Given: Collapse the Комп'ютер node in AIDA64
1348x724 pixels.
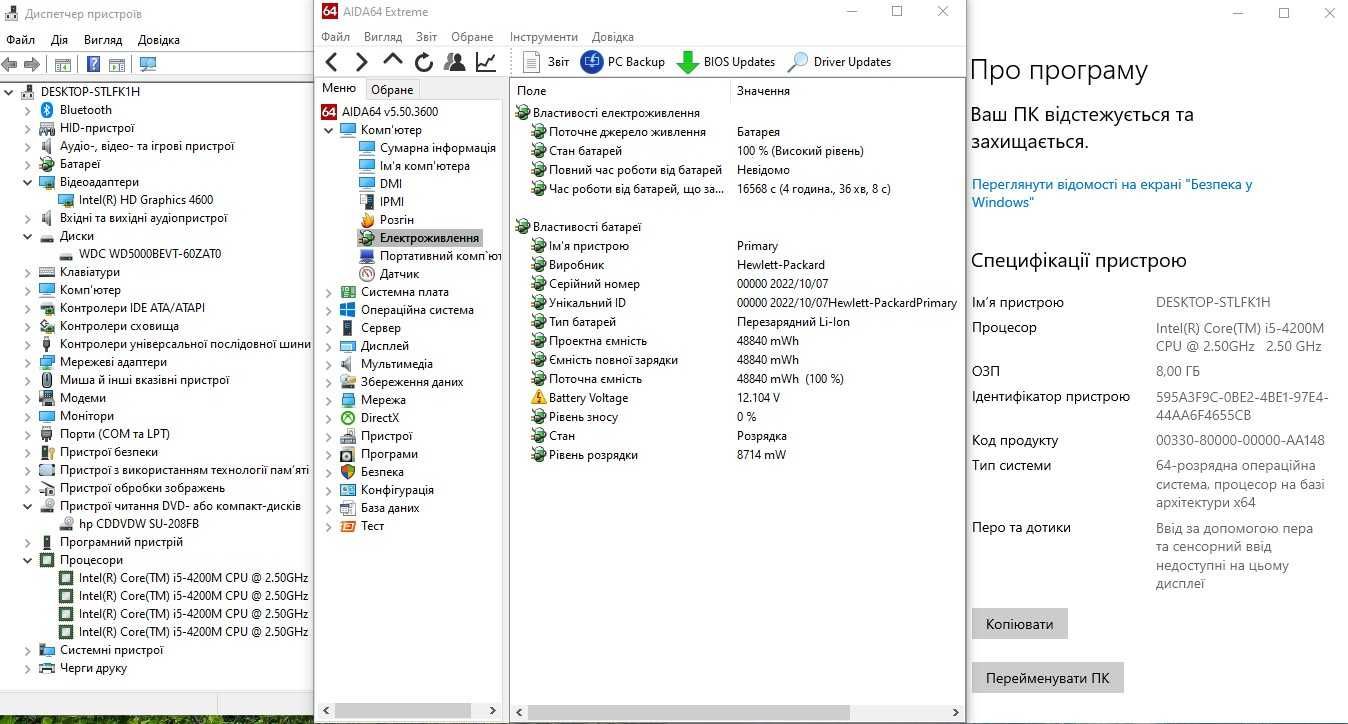Looking at the screenshot, I should [328, 130].
